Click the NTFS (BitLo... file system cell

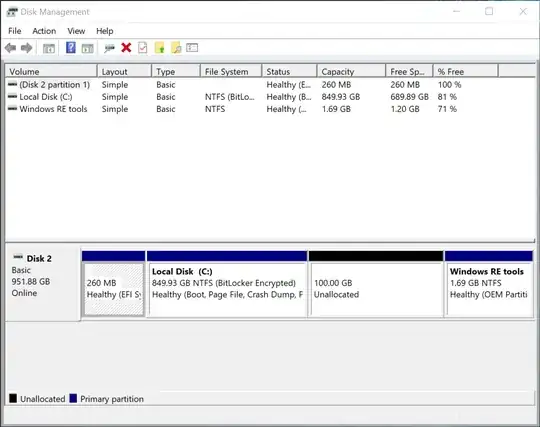pyautogui.click(x=229, y=97)
